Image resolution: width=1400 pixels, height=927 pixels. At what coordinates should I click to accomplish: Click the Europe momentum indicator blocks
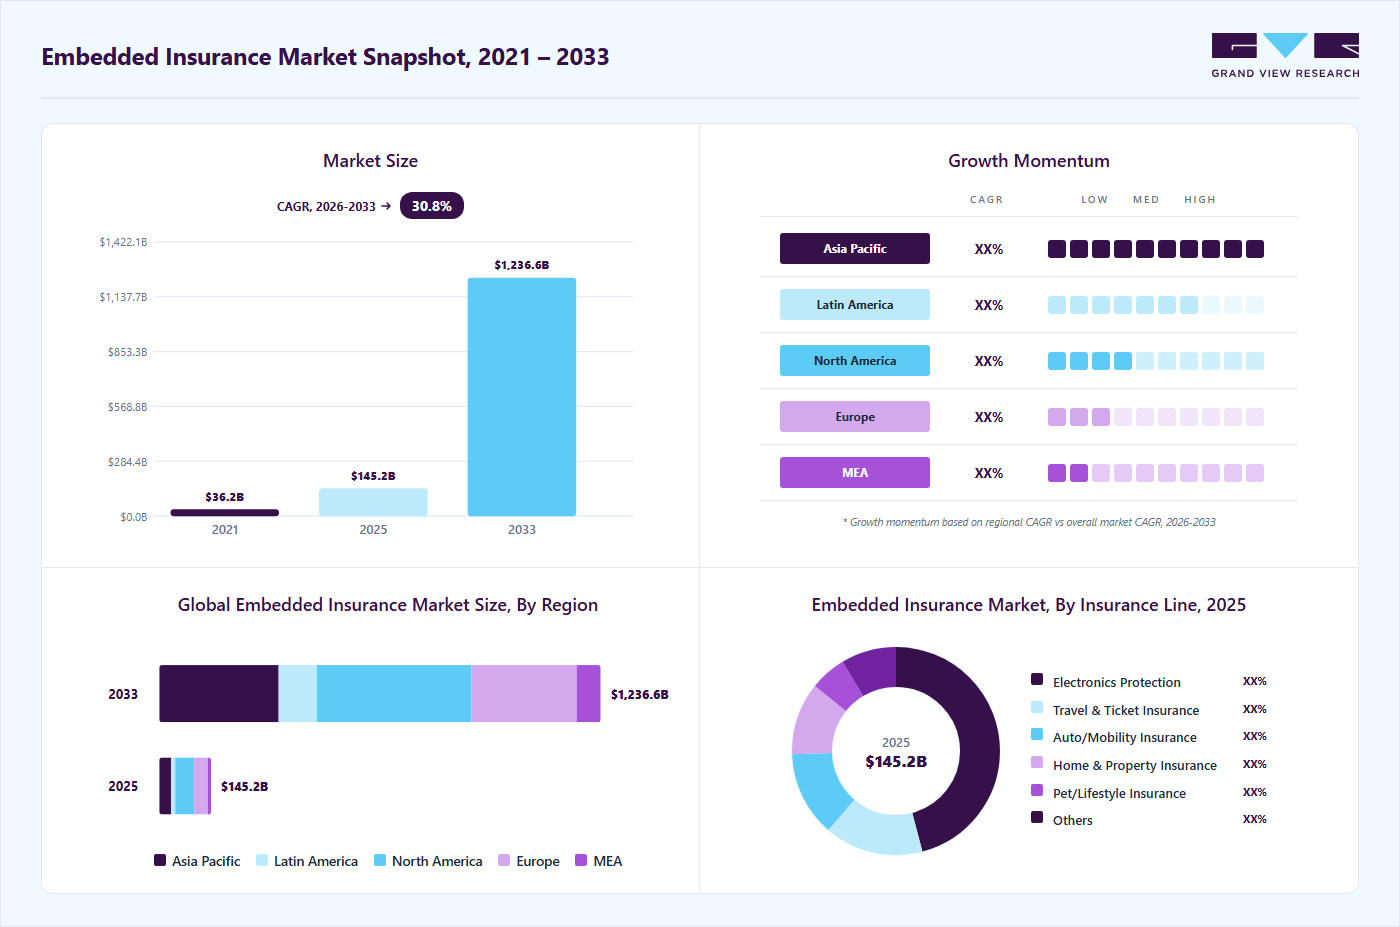1156,417
